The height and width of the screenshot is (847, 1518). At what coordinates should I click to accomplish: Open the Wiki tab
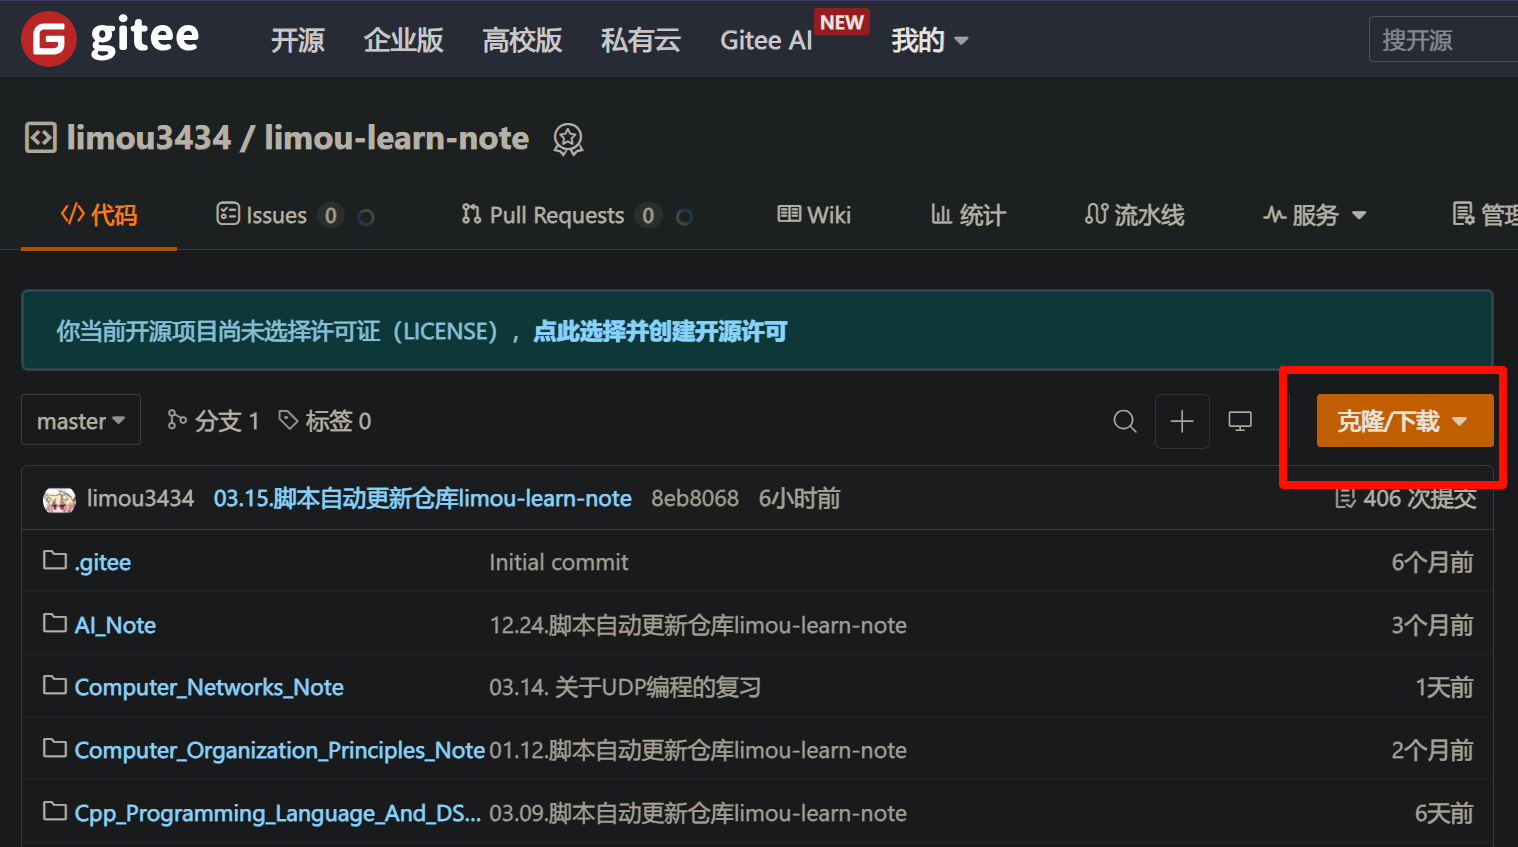tap(814, 215)
